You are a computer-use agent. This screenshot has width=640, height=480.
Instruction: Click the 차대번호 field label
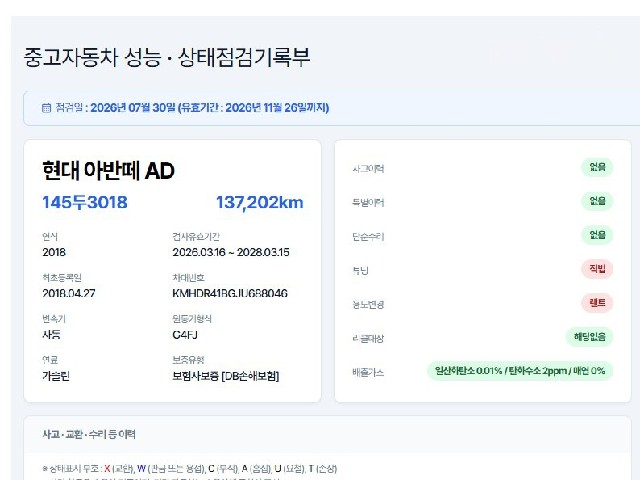click(188, 278)
